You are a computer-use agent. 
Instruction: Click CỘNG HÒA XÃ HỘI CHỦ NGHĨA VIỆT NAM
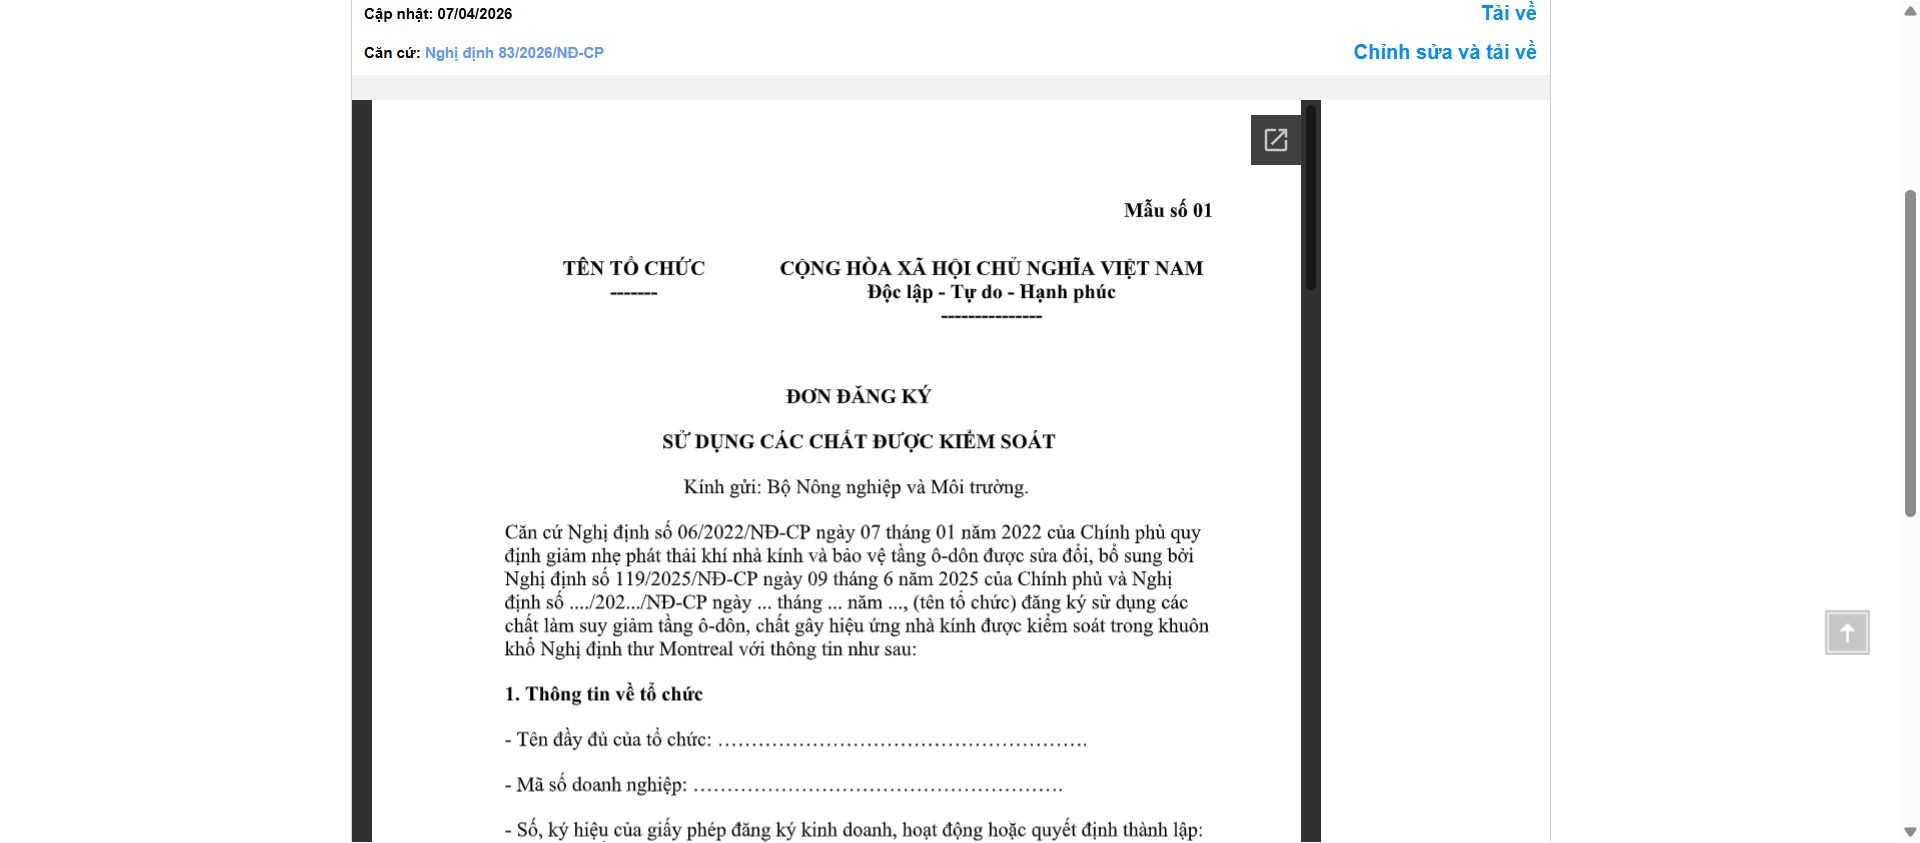click(991, 268)
